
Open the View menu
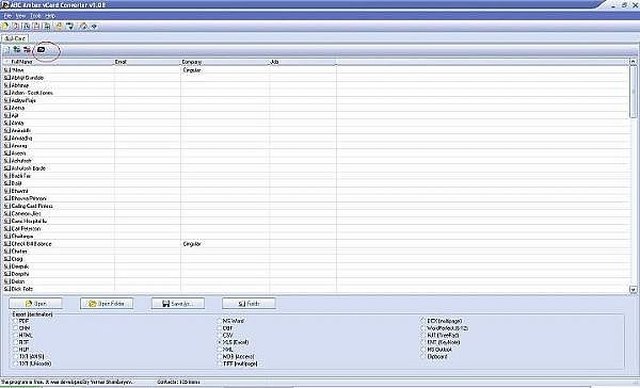click(x=20, y=16)
